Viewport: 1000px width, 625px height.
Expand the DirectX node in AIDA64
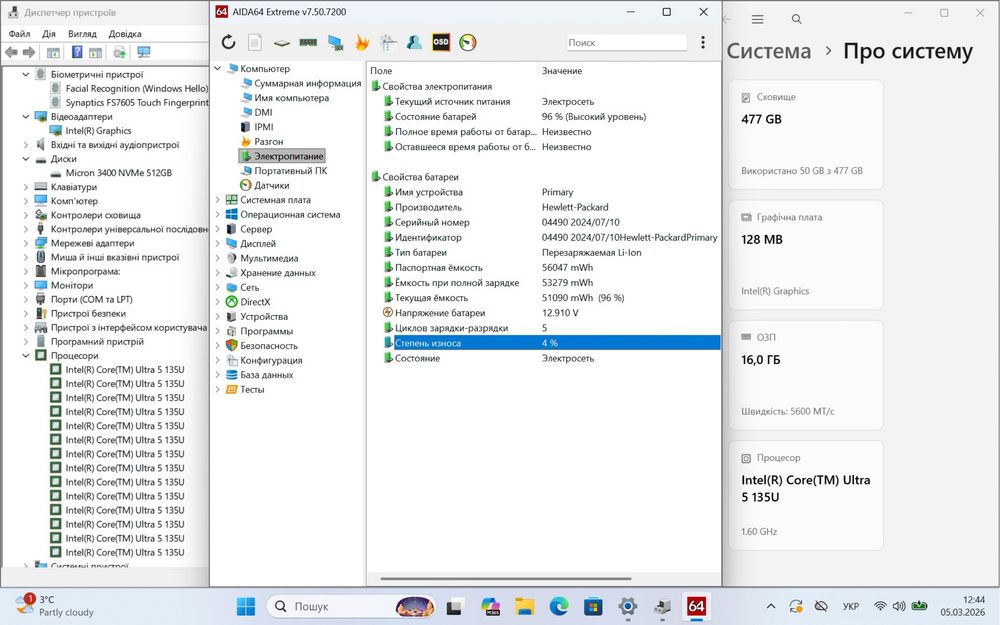point(217,302)
